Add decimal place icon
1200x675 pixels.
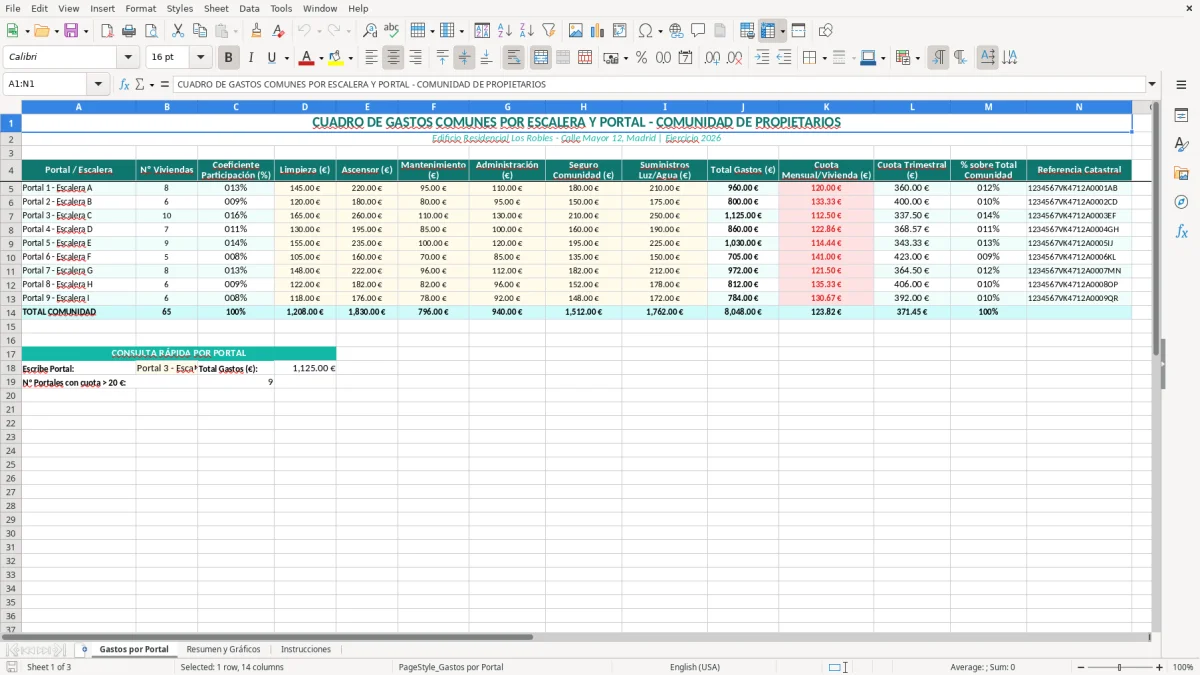[712, 58]
